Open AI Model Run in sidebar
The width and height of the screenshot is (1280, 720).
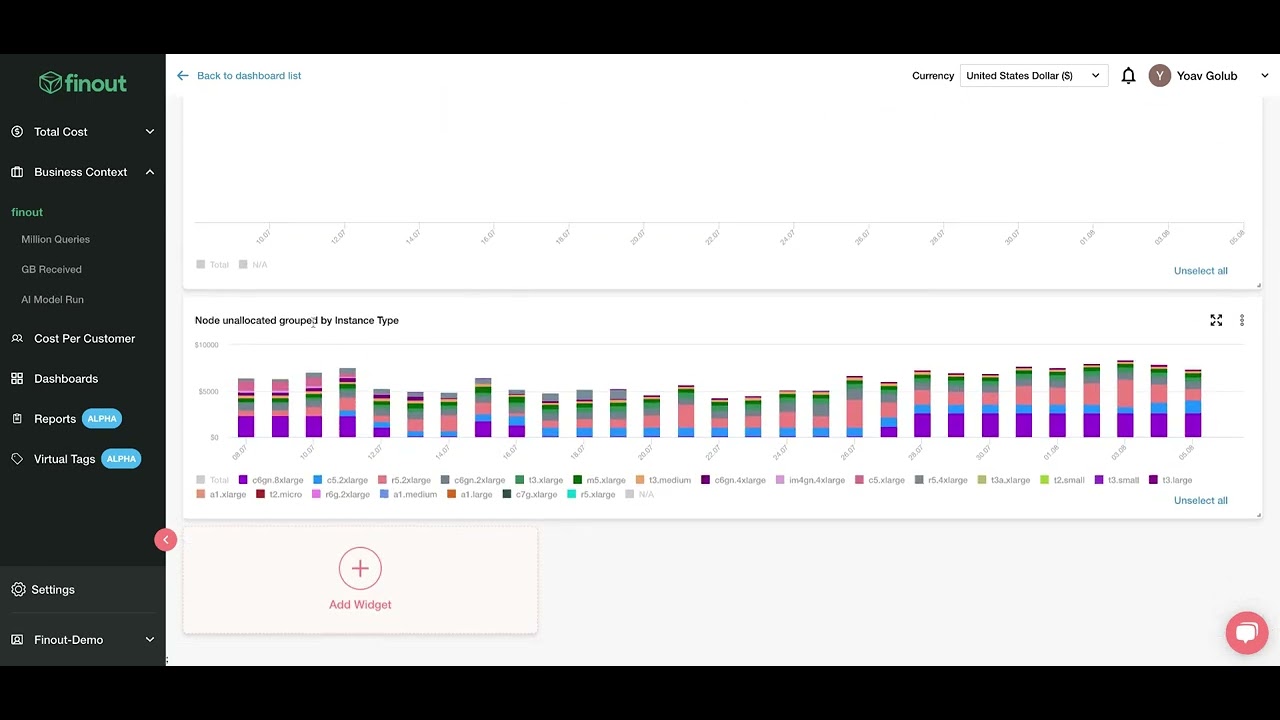tap(53, 299)
